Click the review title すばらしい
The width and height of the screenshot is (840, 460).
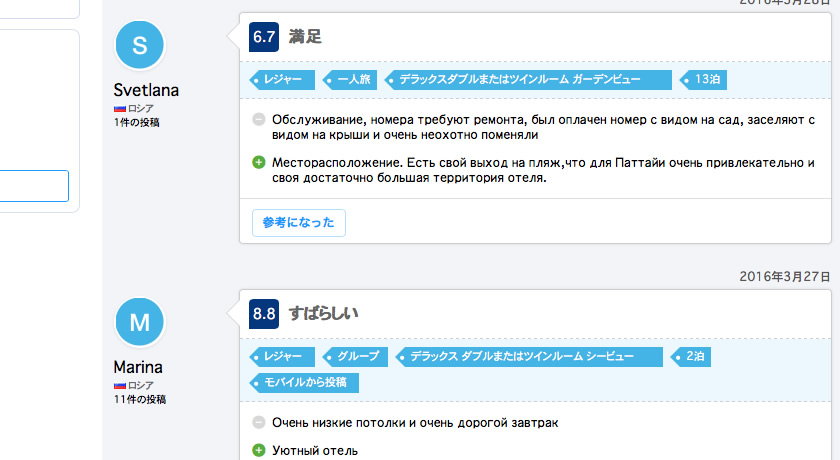click(x=323, y=314)
